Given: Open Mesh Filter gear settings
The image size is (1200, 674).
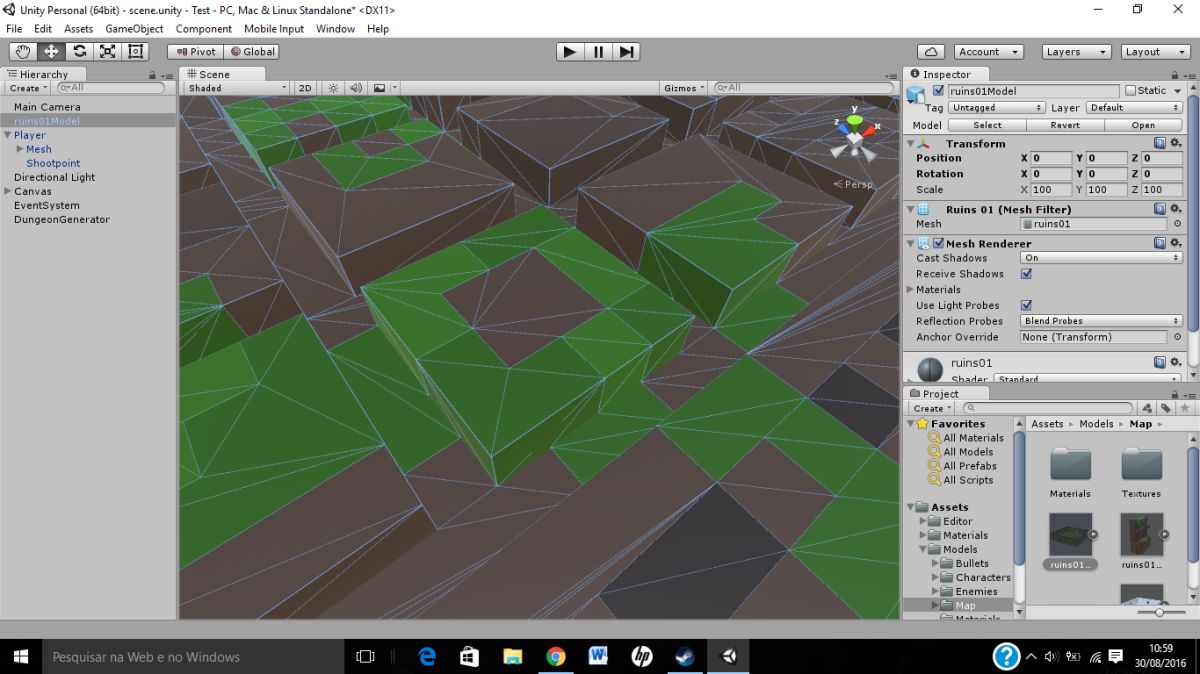Looking at the screenshot, I should pos(1175,209).
